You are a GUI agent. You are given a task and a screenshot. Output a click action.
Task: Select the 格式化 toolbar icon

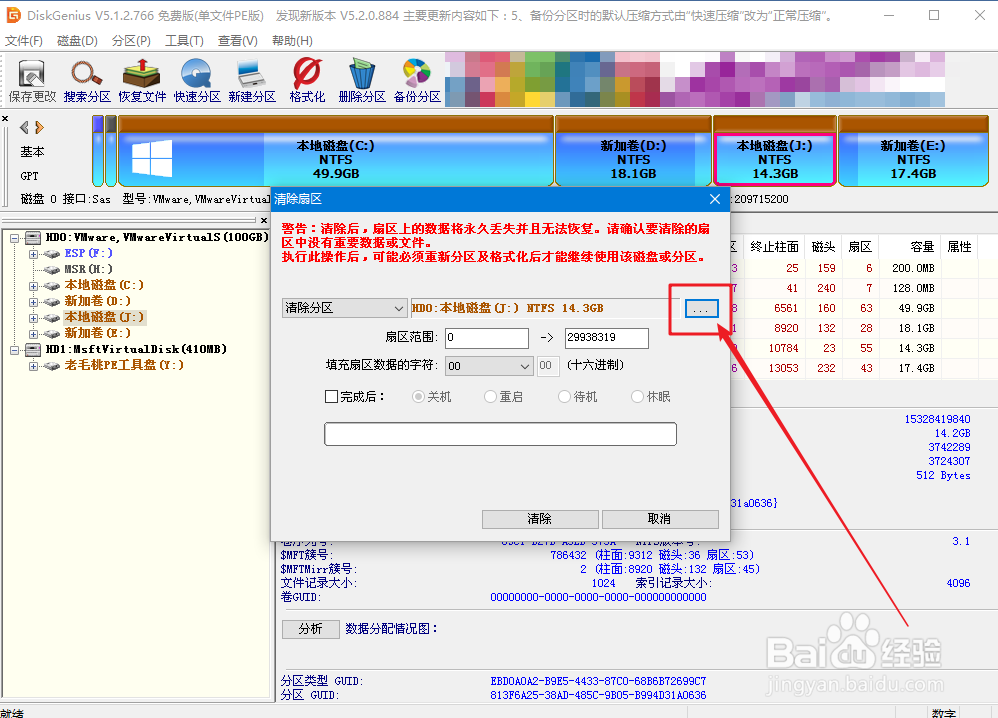(305, 80)
